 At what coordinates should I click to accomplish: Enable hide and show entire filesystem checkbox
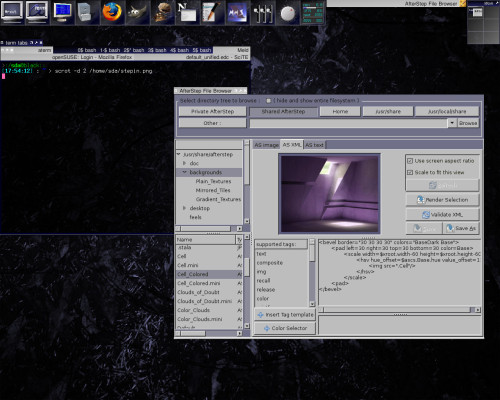coord(268,100)
